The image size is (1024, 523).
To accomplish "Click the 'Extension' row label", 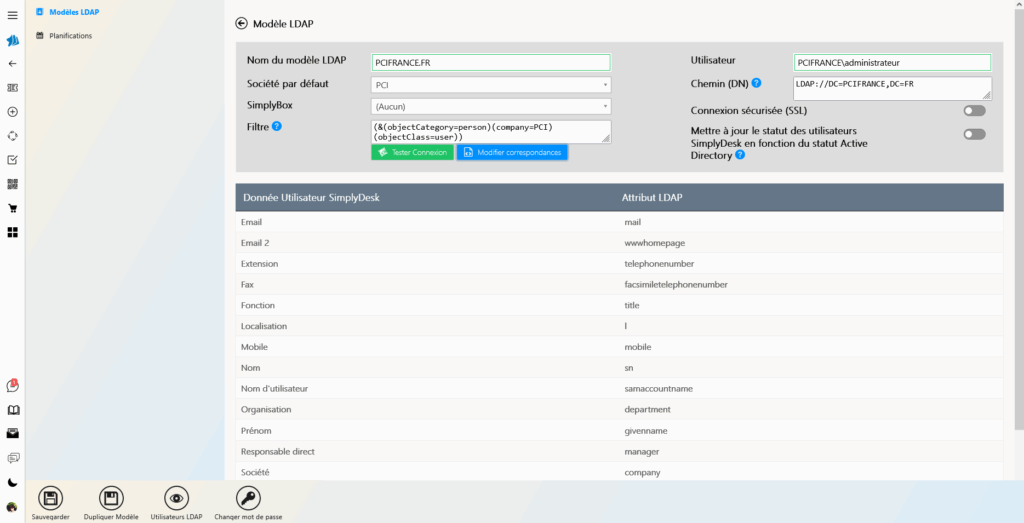I will tap(259, 264).
